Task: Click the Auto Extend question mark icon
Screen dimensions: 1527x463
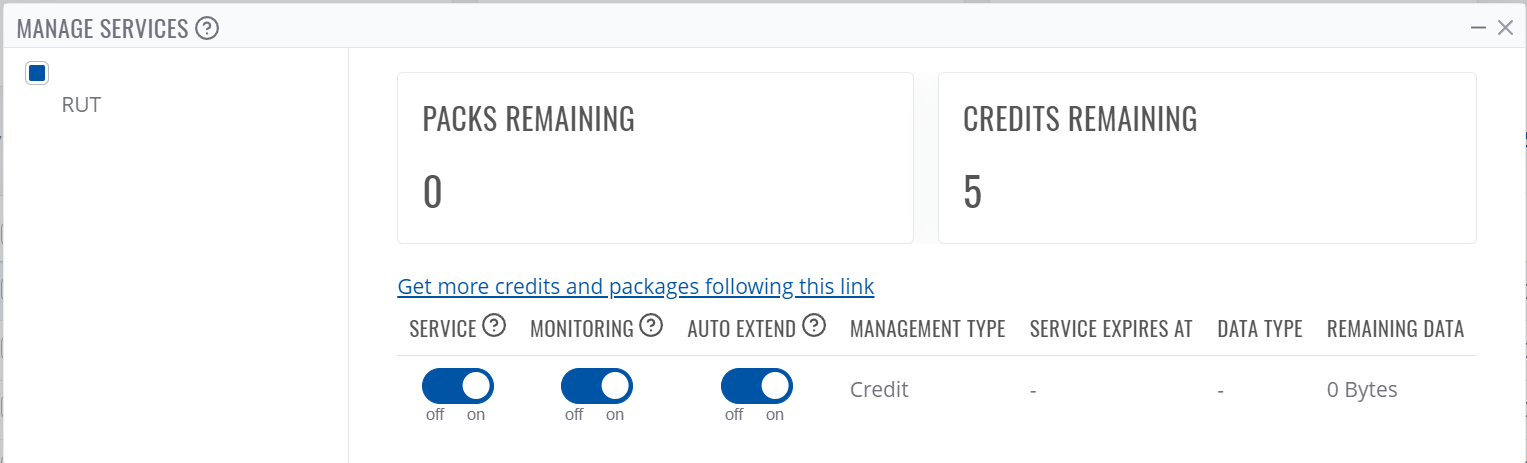Action: 814,326
